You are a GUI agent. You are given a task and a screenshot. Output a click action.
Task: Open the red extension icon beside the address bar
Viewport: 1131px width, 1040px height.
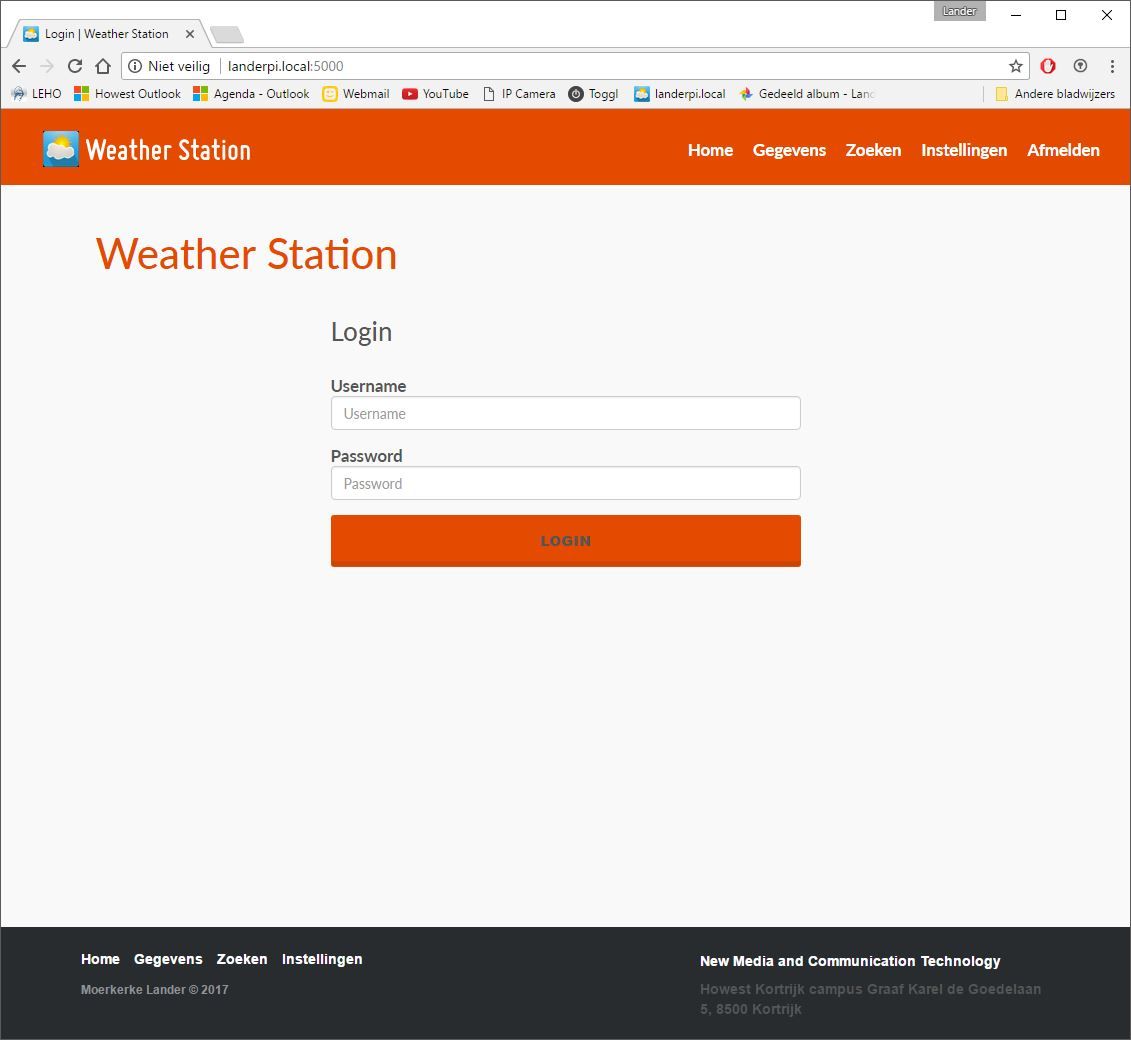pyautogui.click(x=1047, y=66)
